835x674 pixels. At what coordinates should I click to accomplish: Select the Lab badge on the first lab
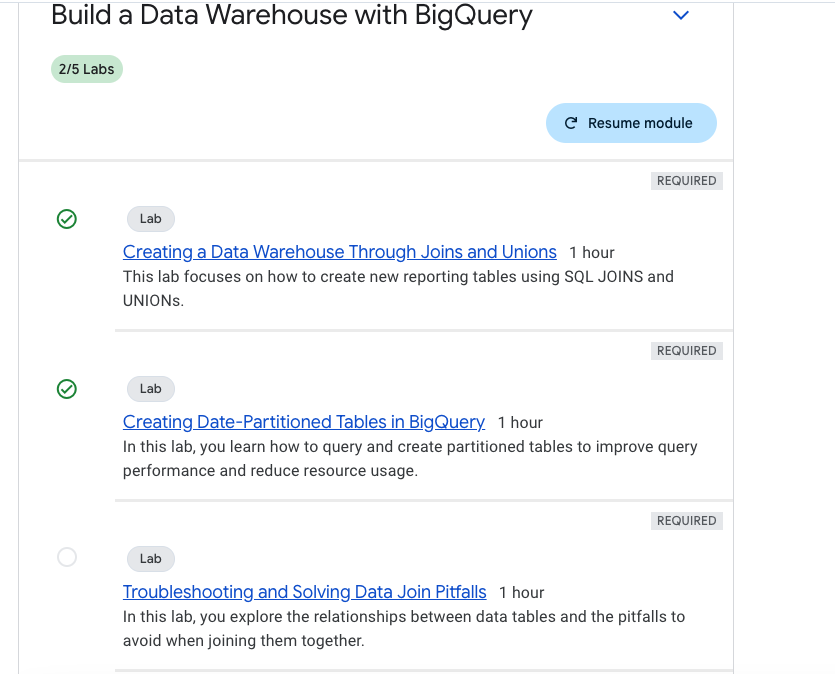point(150,218)
